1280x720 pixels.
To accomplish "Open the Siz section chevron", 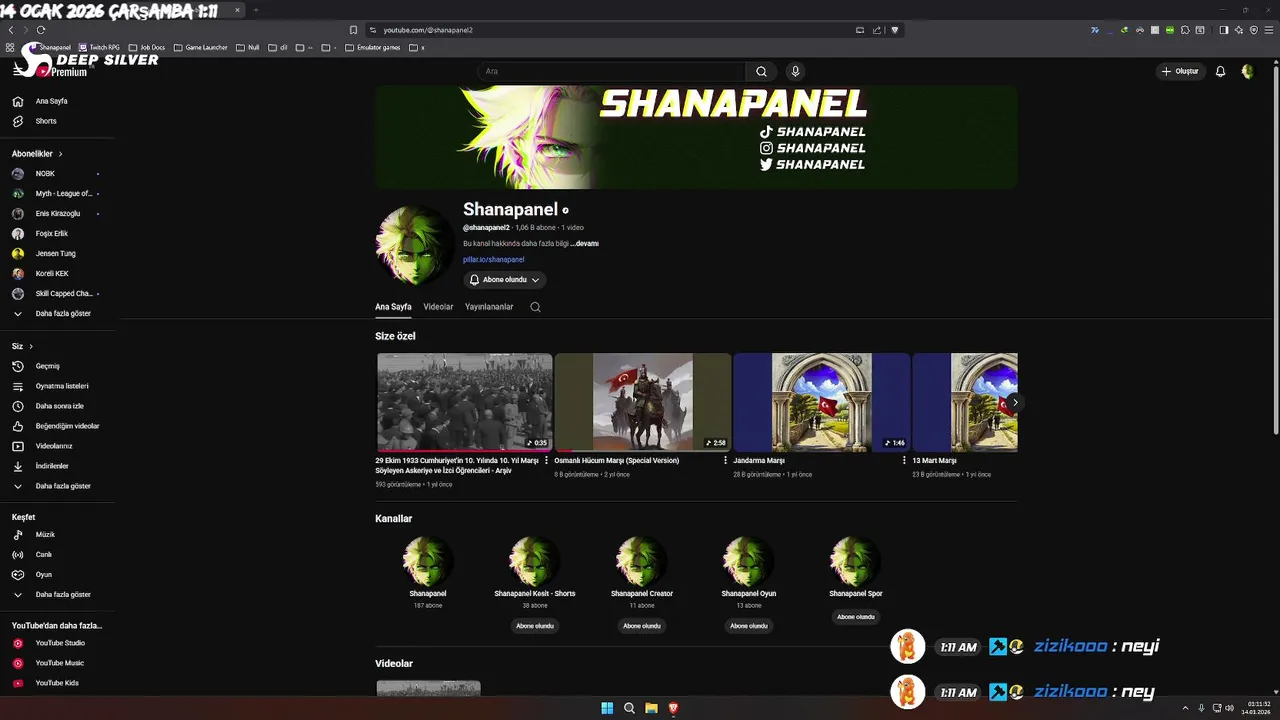I will [31, 346].
